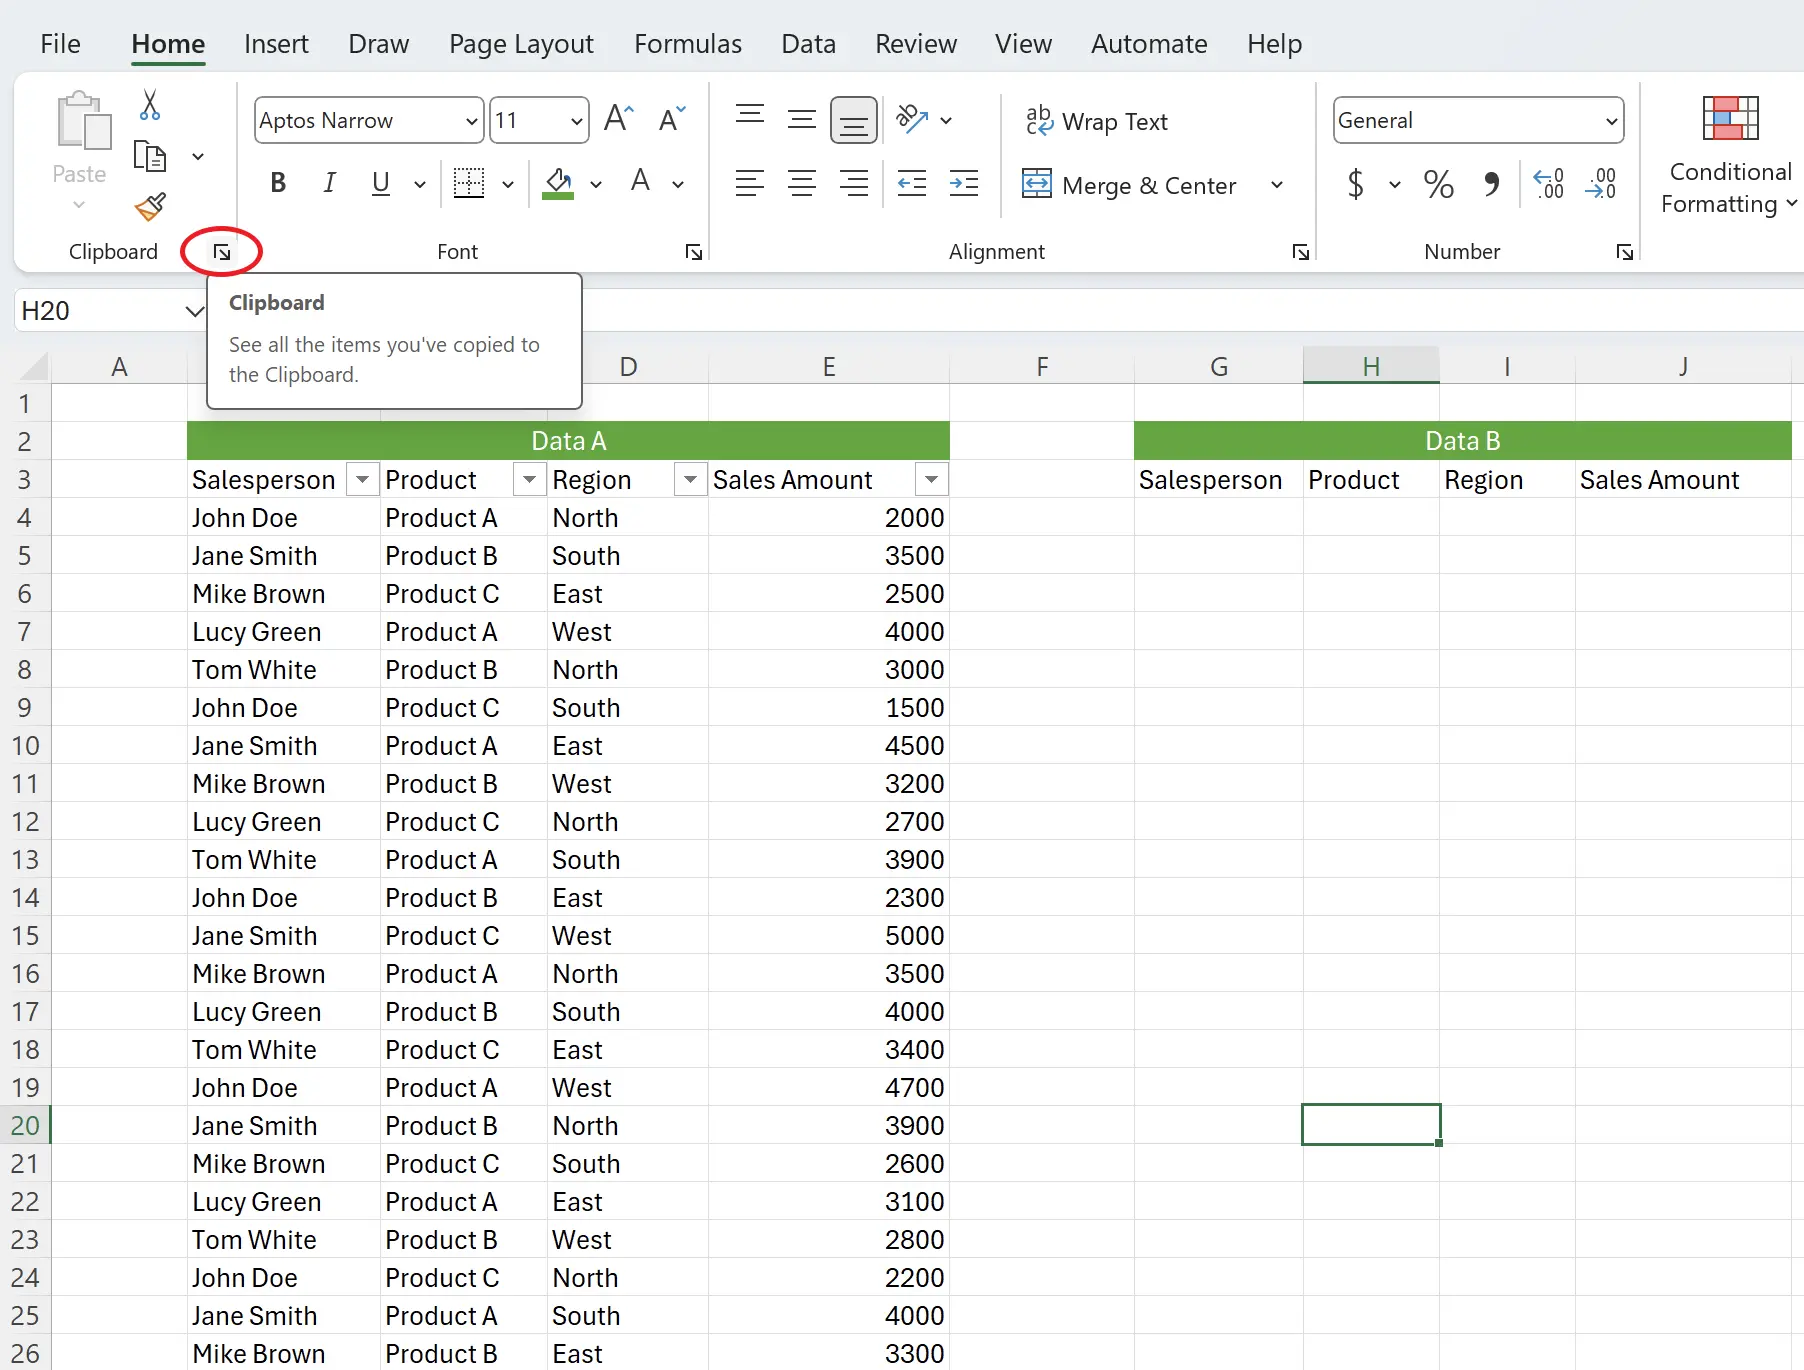The width and height of the screenshot is (1804, 1370).
Task: Expand the font name dropdown
Action: pyautogui.click(x=471, y=121)
